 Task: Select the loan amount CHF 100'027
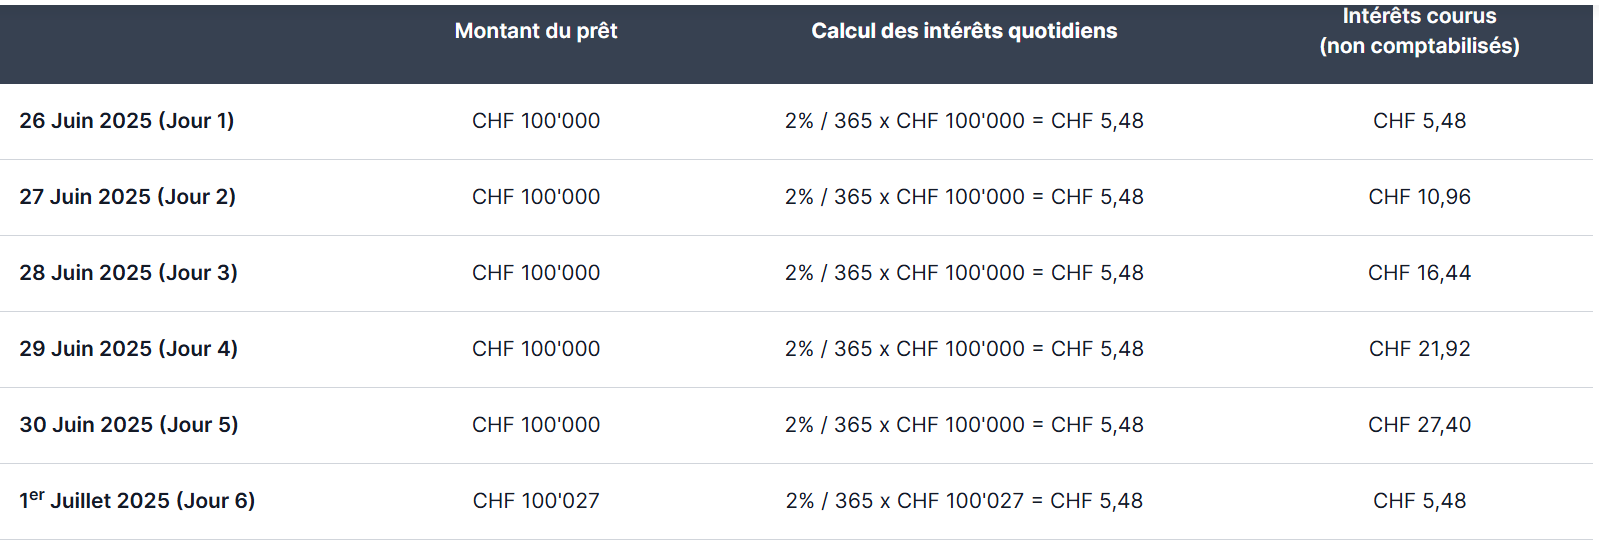[536, 501]
